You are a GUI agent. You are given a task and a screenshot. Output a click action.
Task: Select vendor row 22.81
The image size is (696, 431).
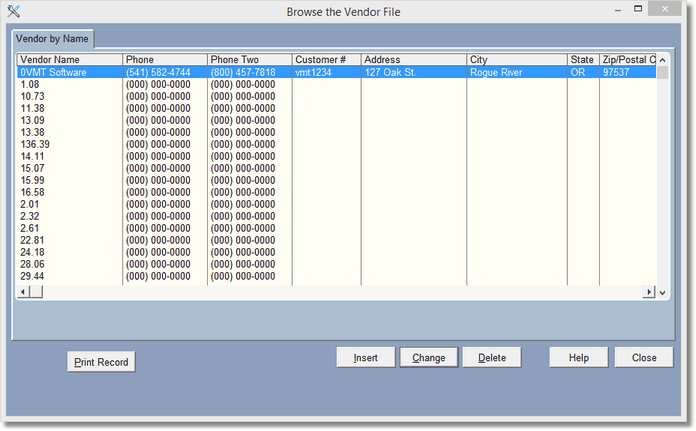(336, 240)
